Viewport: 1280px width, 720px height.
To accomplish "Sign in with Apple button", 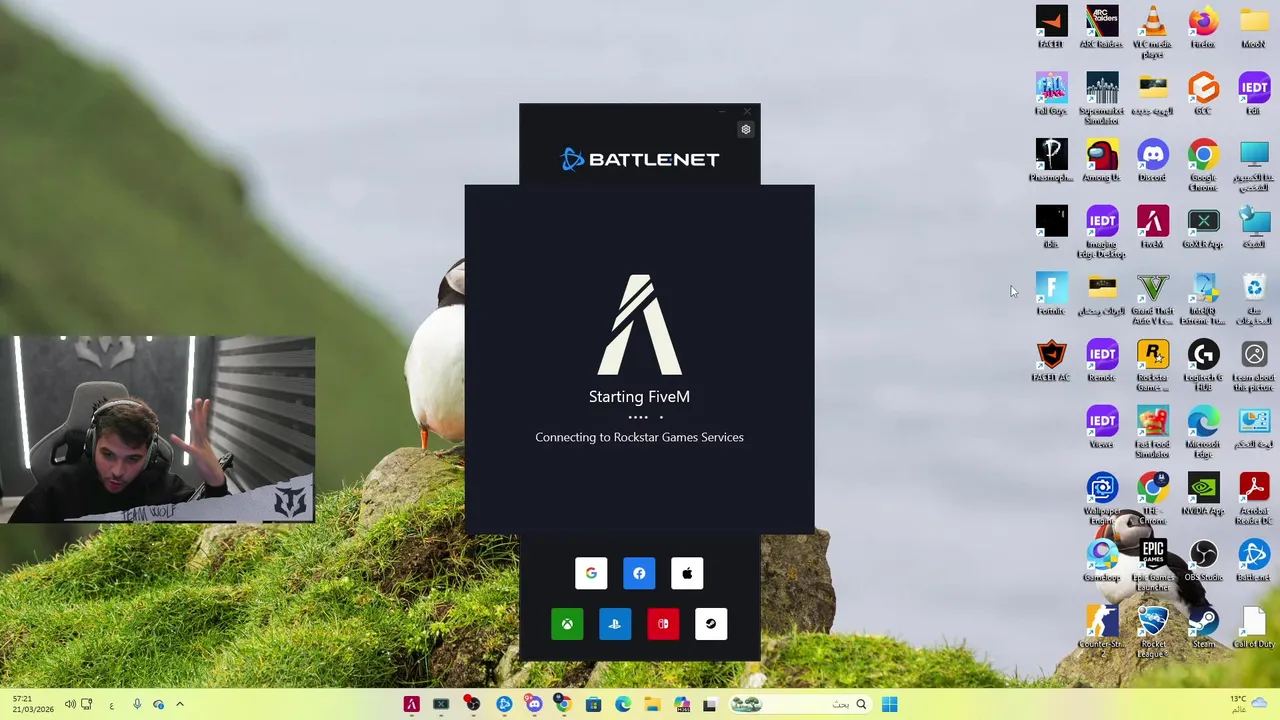I will tap(687, 573).
